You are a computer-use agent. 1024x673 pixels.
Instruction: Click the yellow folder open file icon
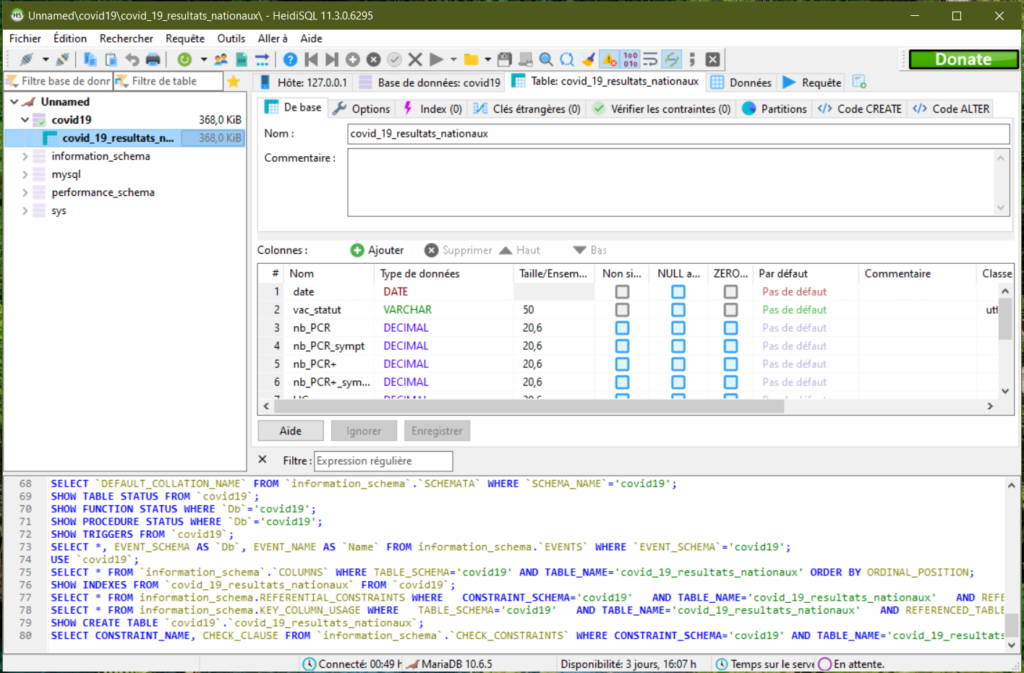tap(471, 60)
